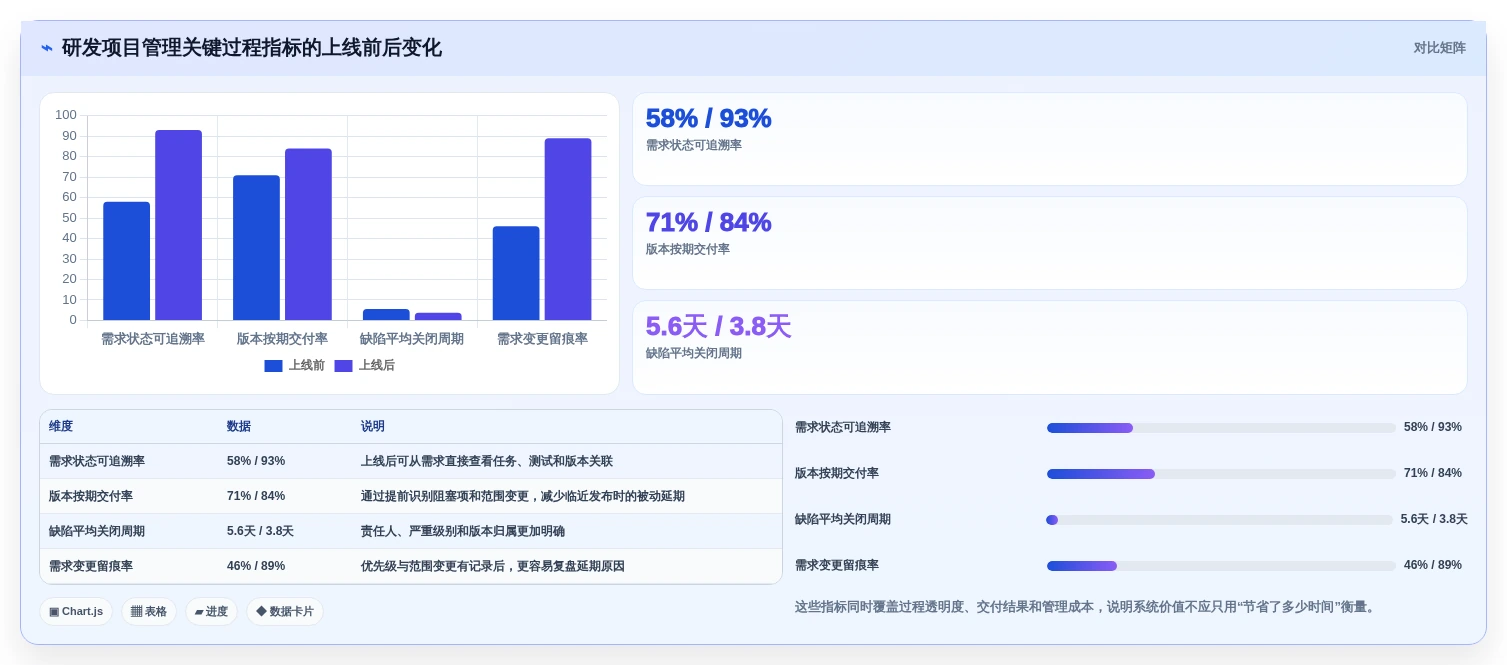
Task: Click the 上线前 bar for 需求变更留痕率
Action: tap(516, 273)
